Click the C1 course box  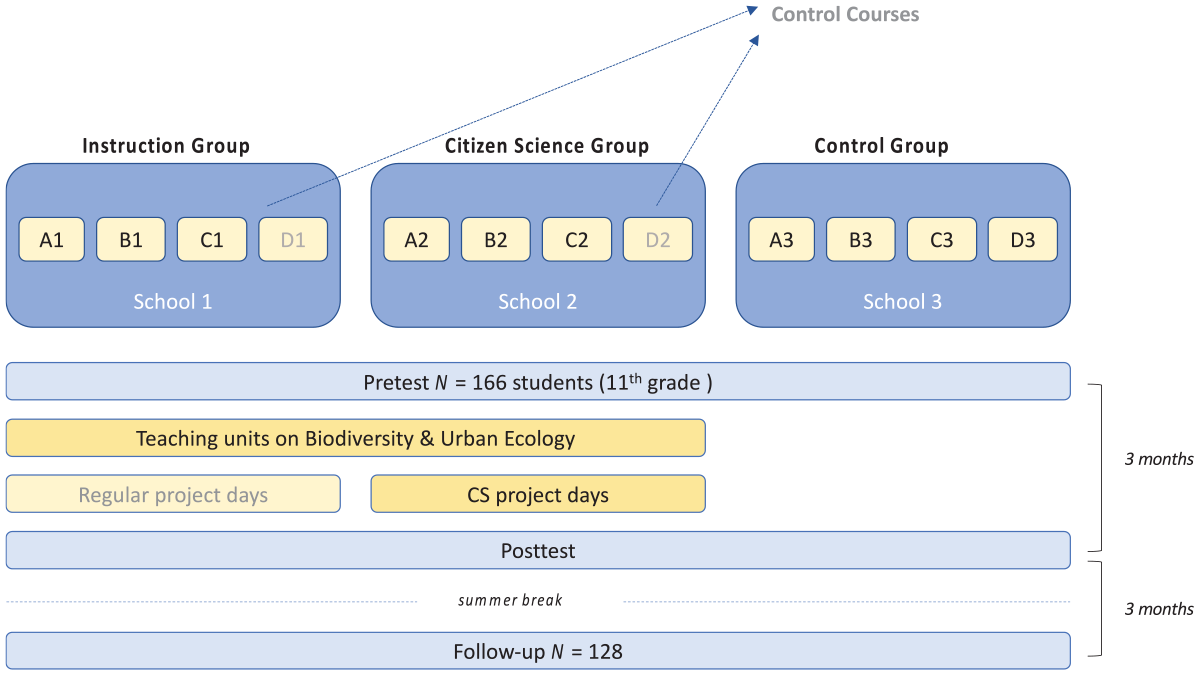tap(212, 239)
